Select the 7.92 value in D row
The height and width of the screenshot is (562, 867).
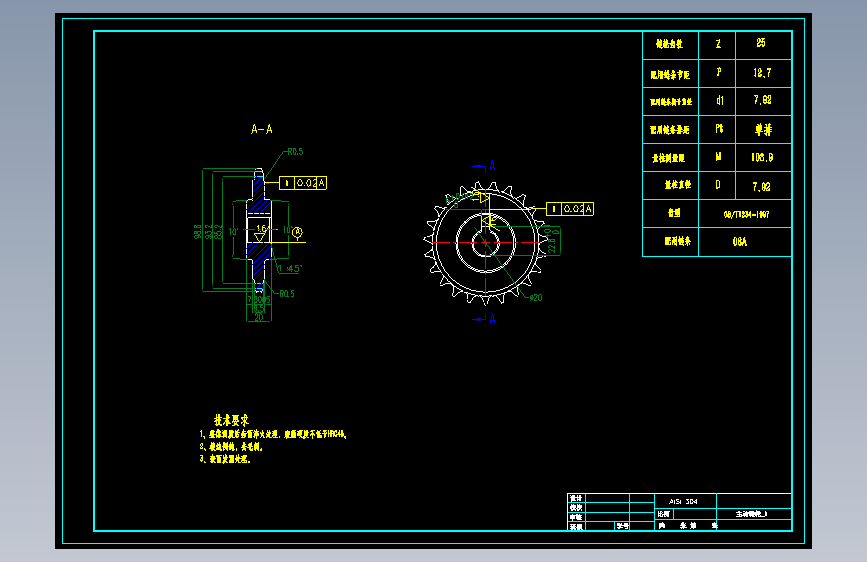[761, 187]
